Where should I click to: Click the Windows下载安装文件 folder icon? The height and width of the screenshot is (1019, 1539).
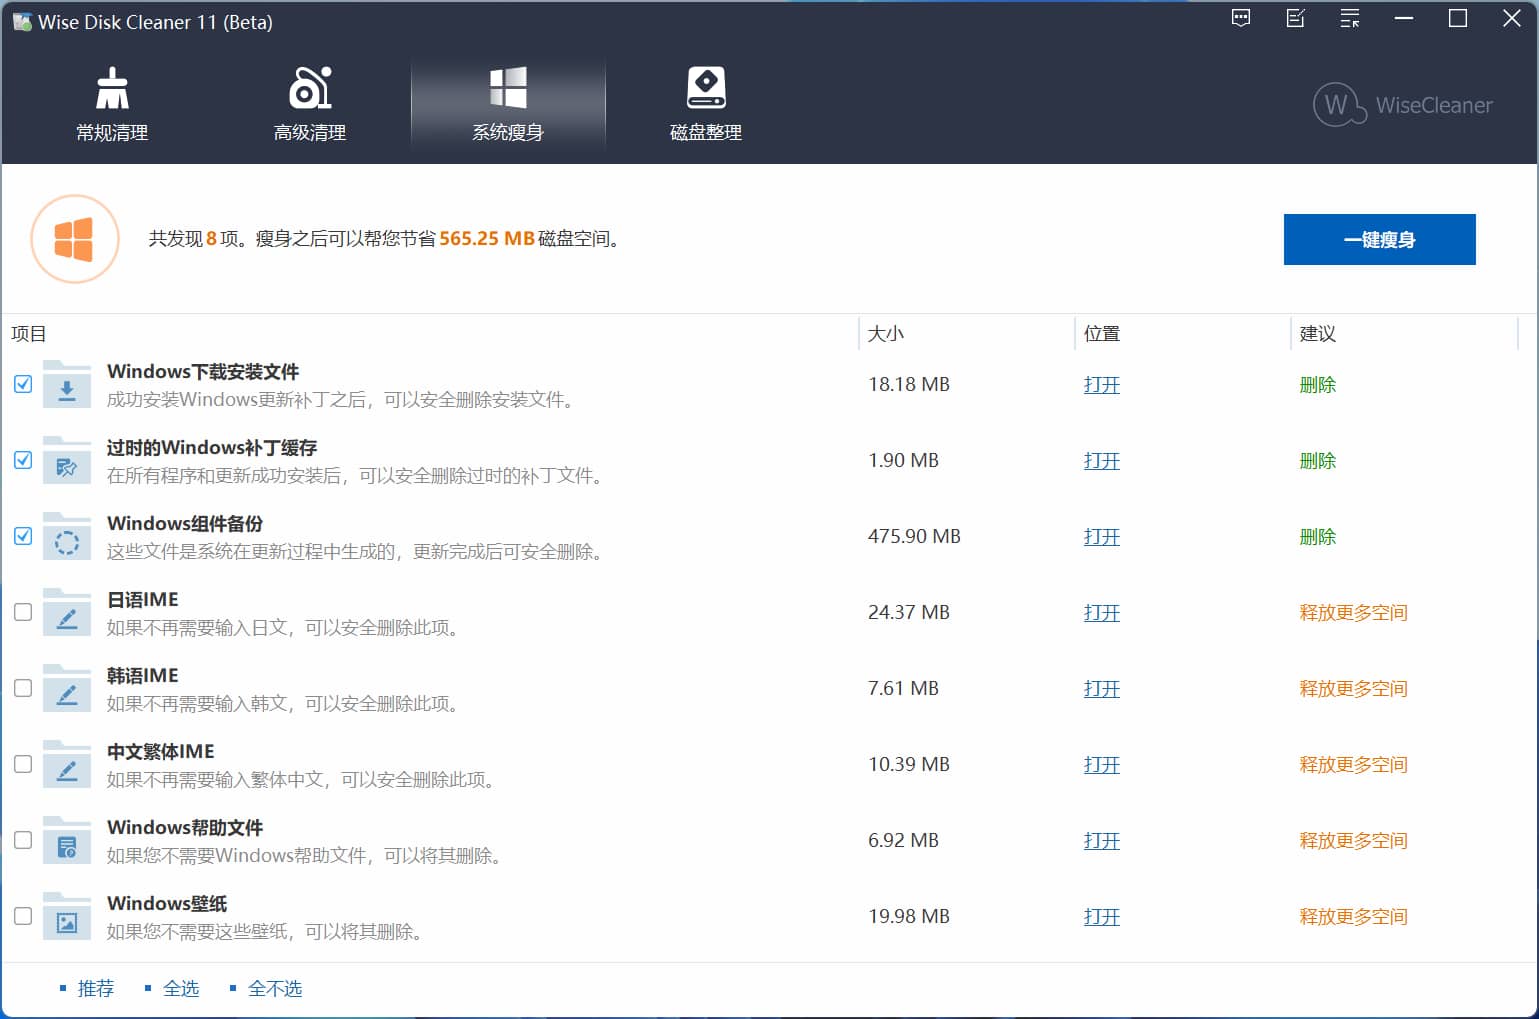[67, 385]
